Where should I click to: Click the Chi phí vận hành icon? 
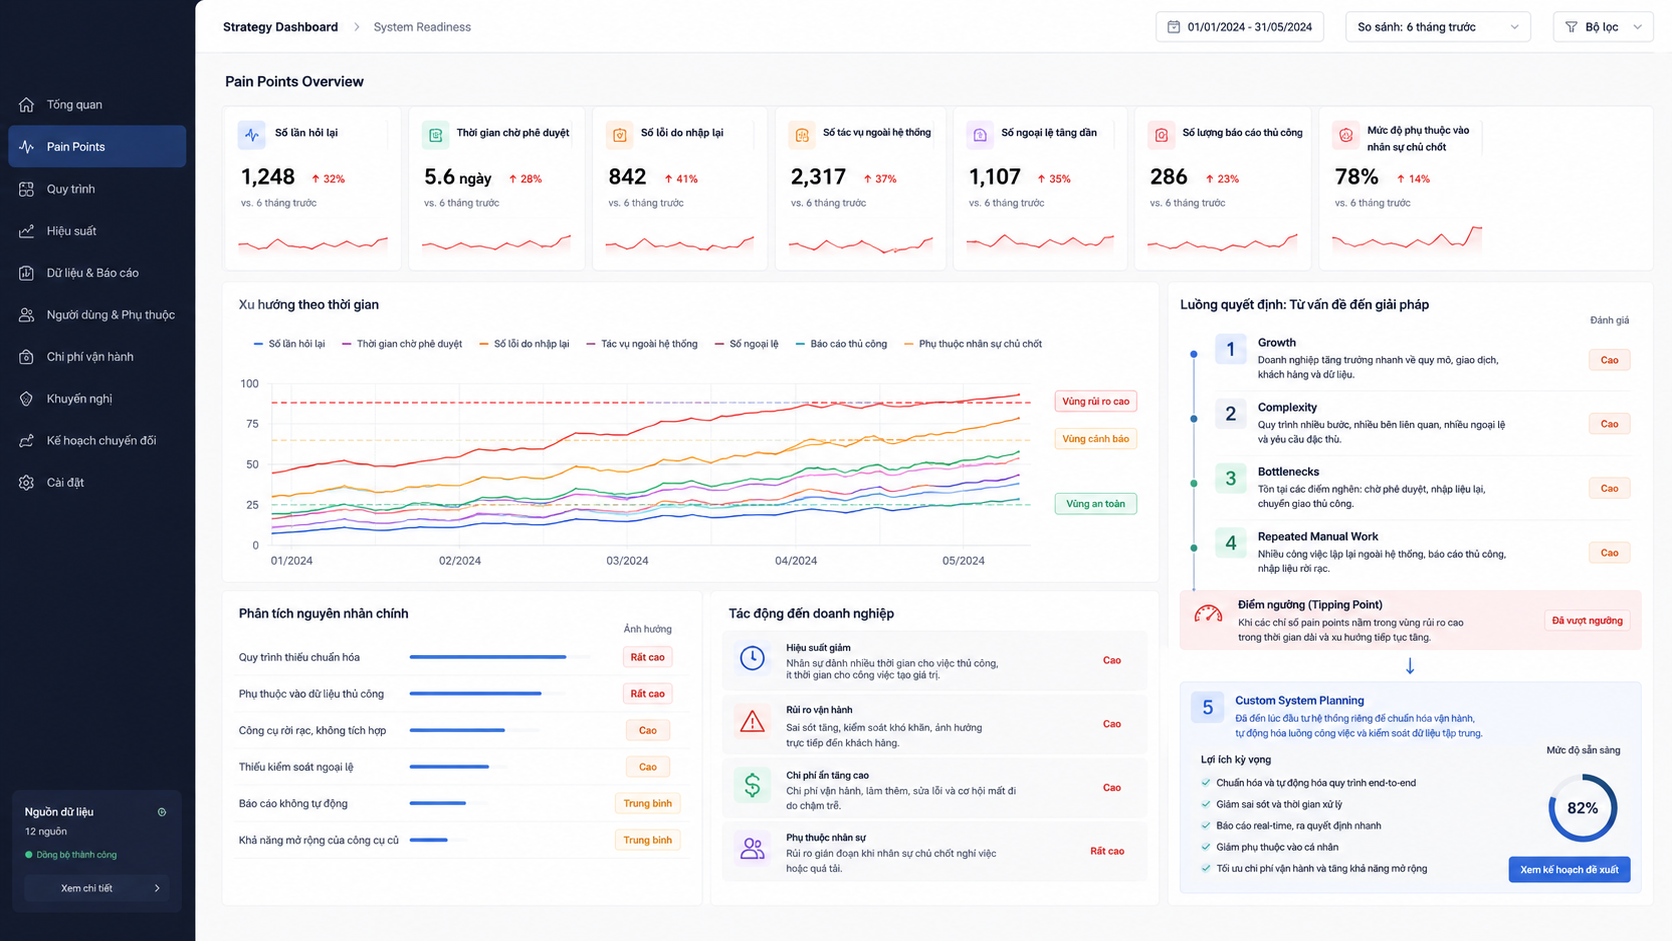27,357
